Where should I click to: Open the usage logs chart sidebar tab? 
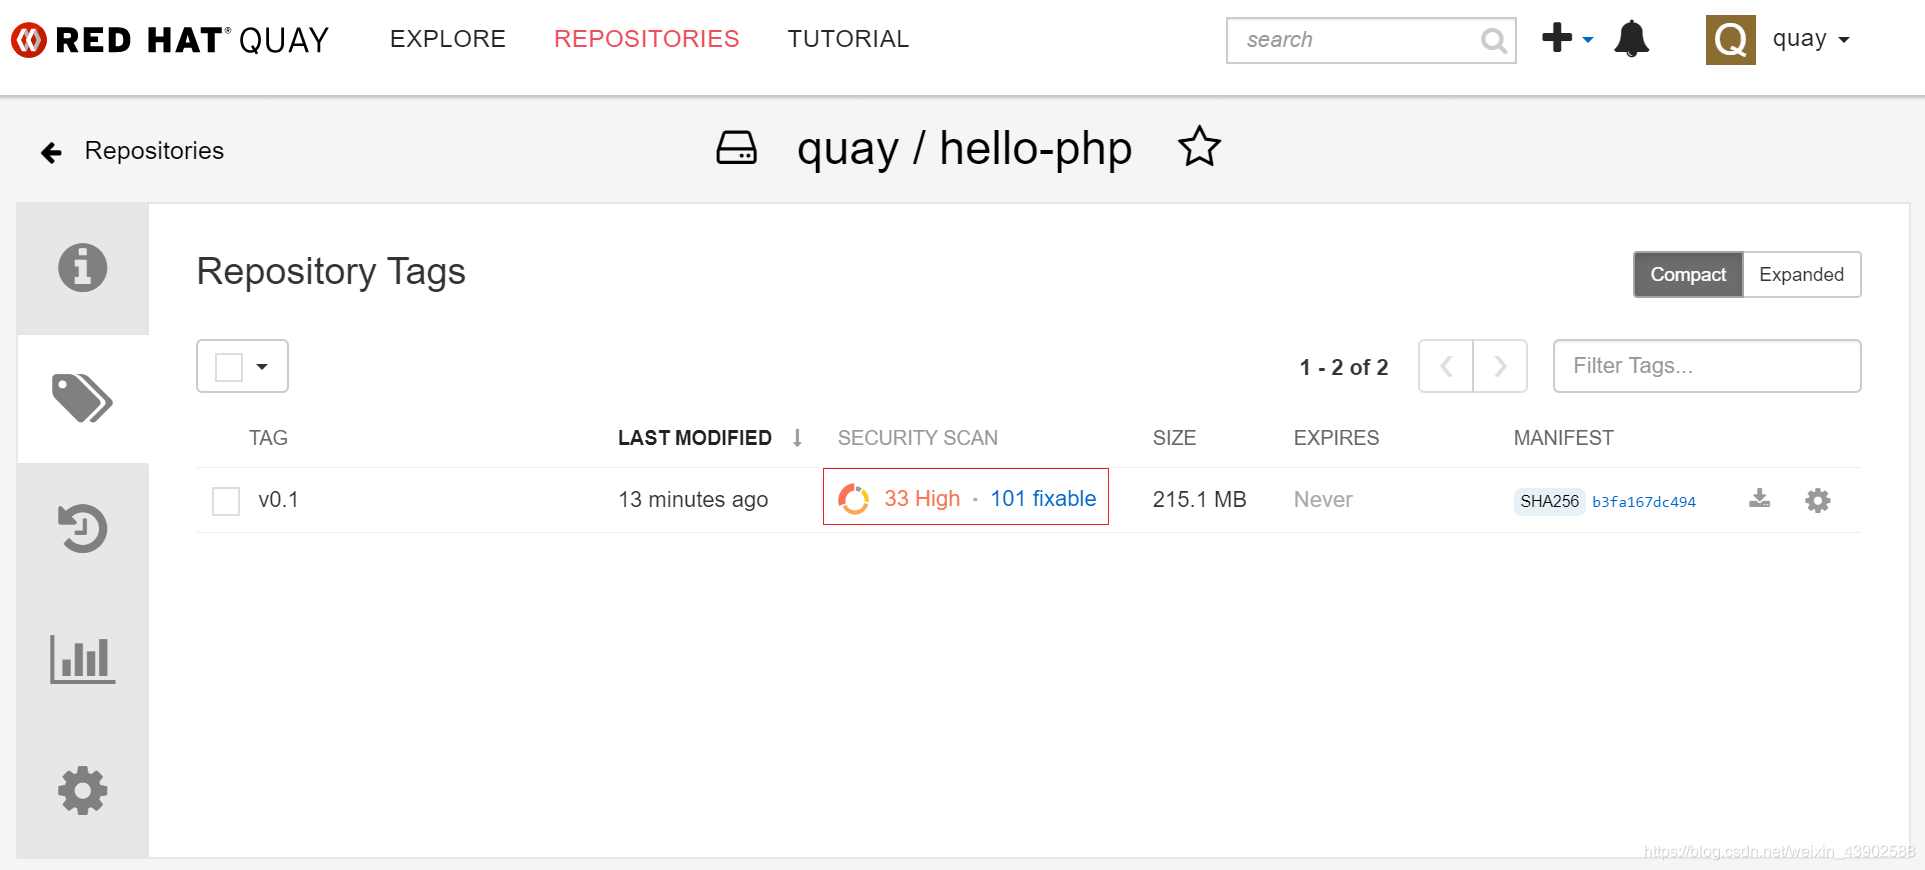click(x=83, y=660)
